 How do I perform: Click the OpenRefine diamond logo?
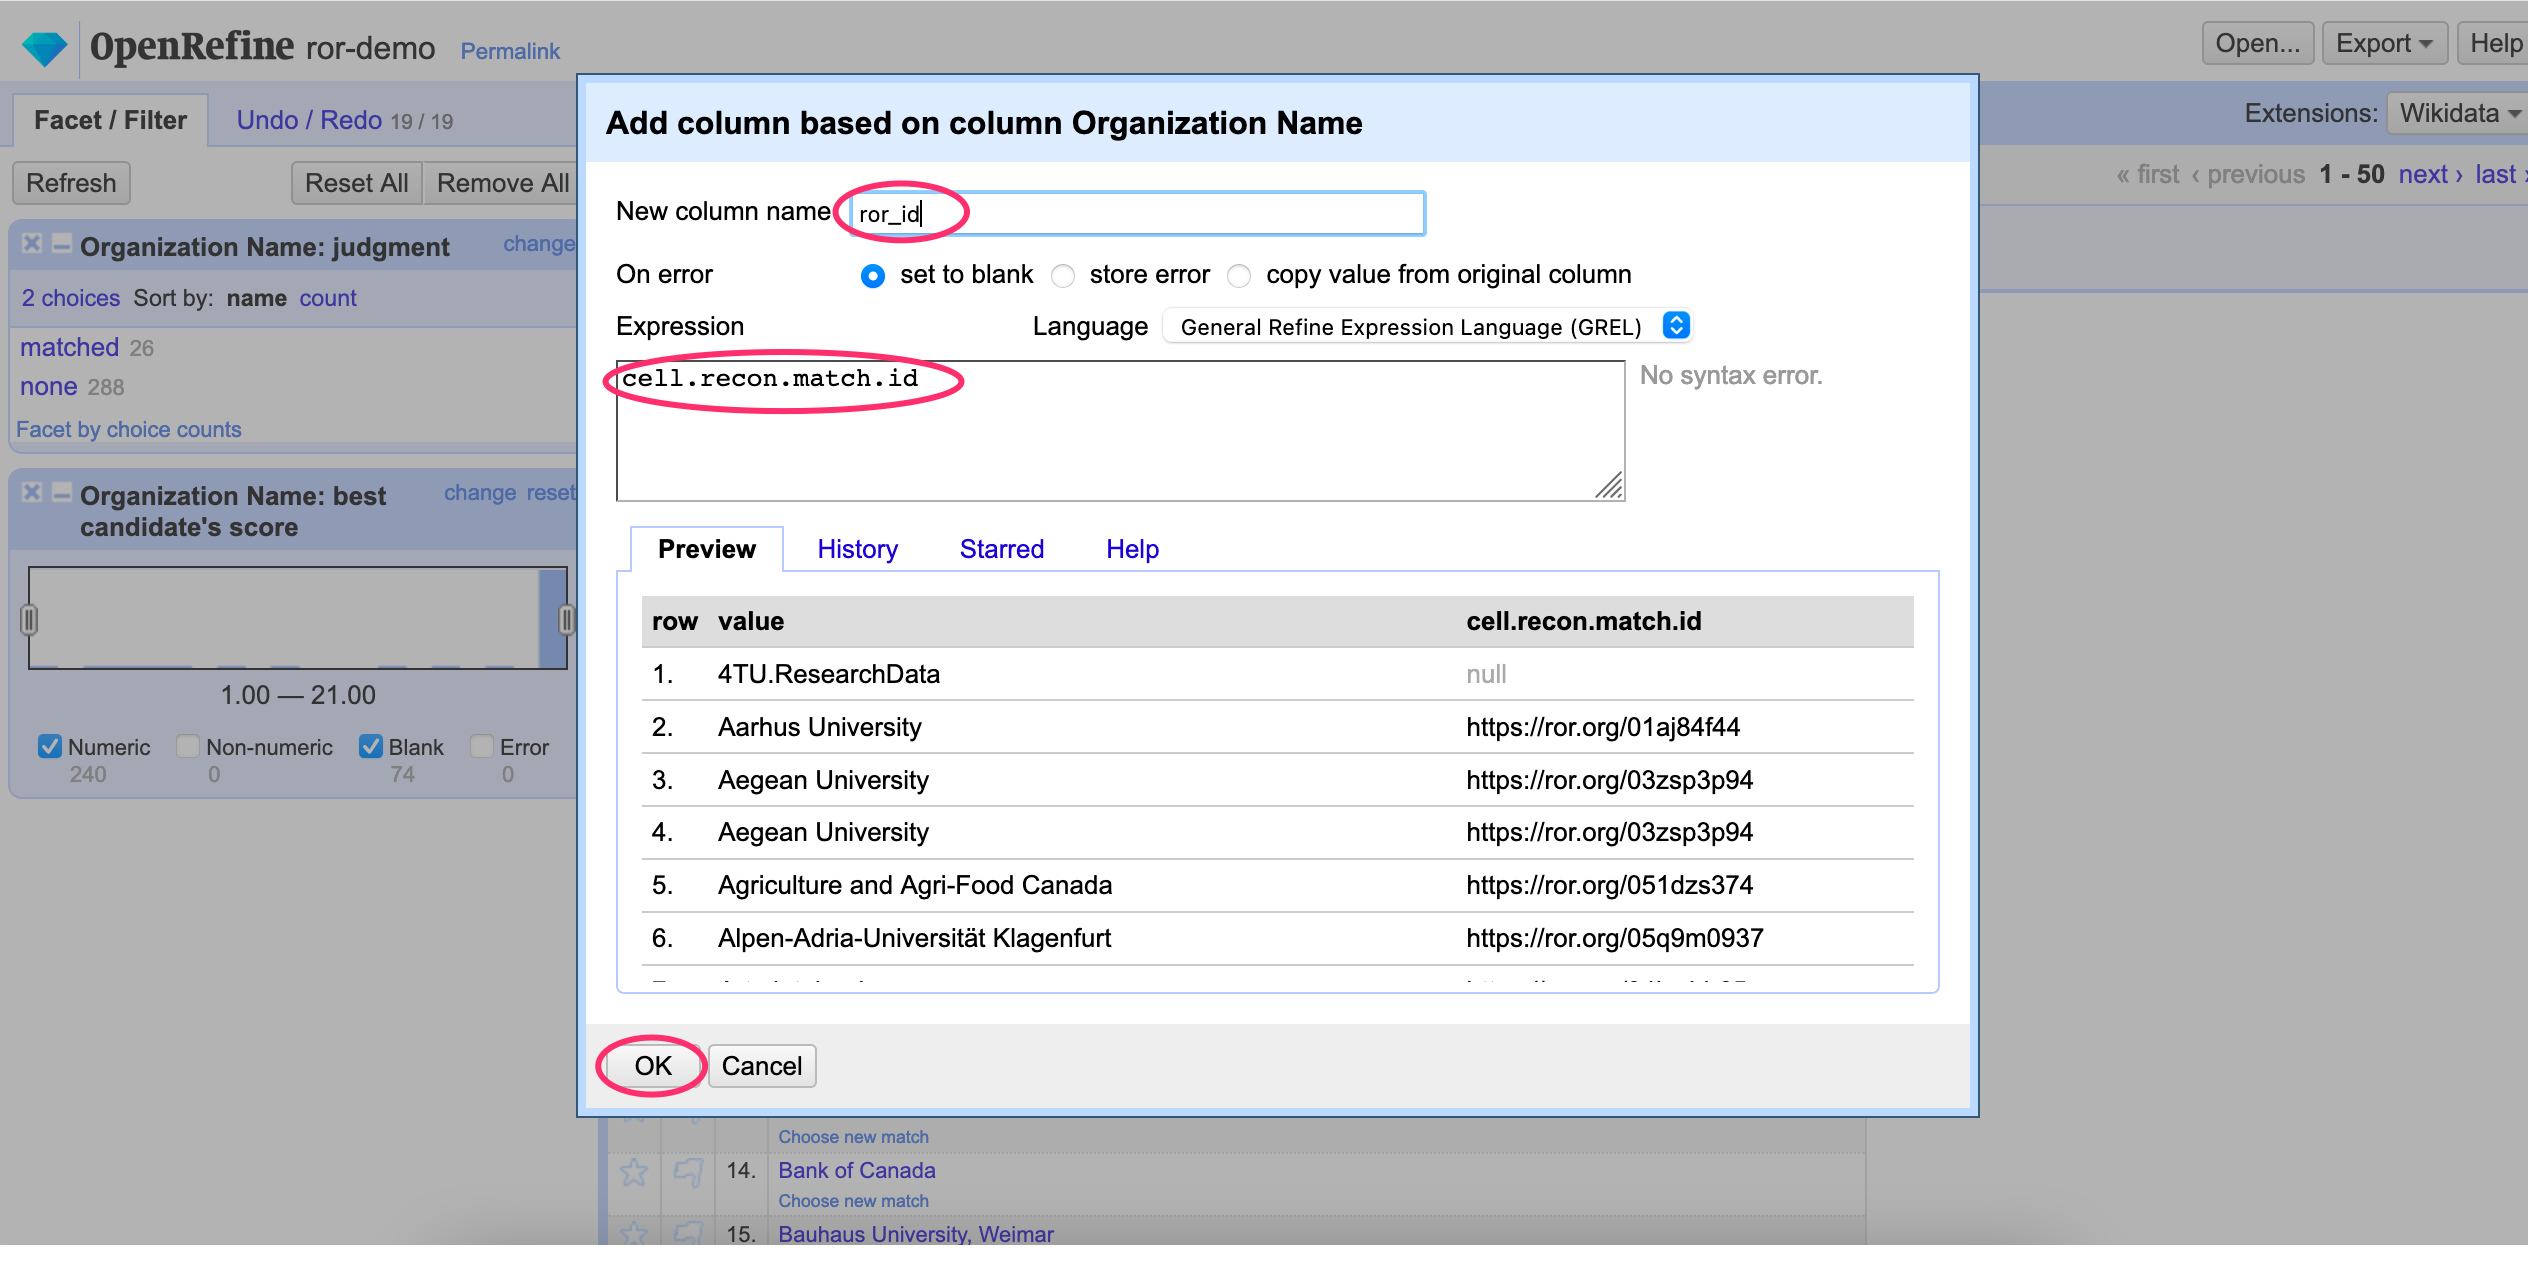(x=44, y=47)
